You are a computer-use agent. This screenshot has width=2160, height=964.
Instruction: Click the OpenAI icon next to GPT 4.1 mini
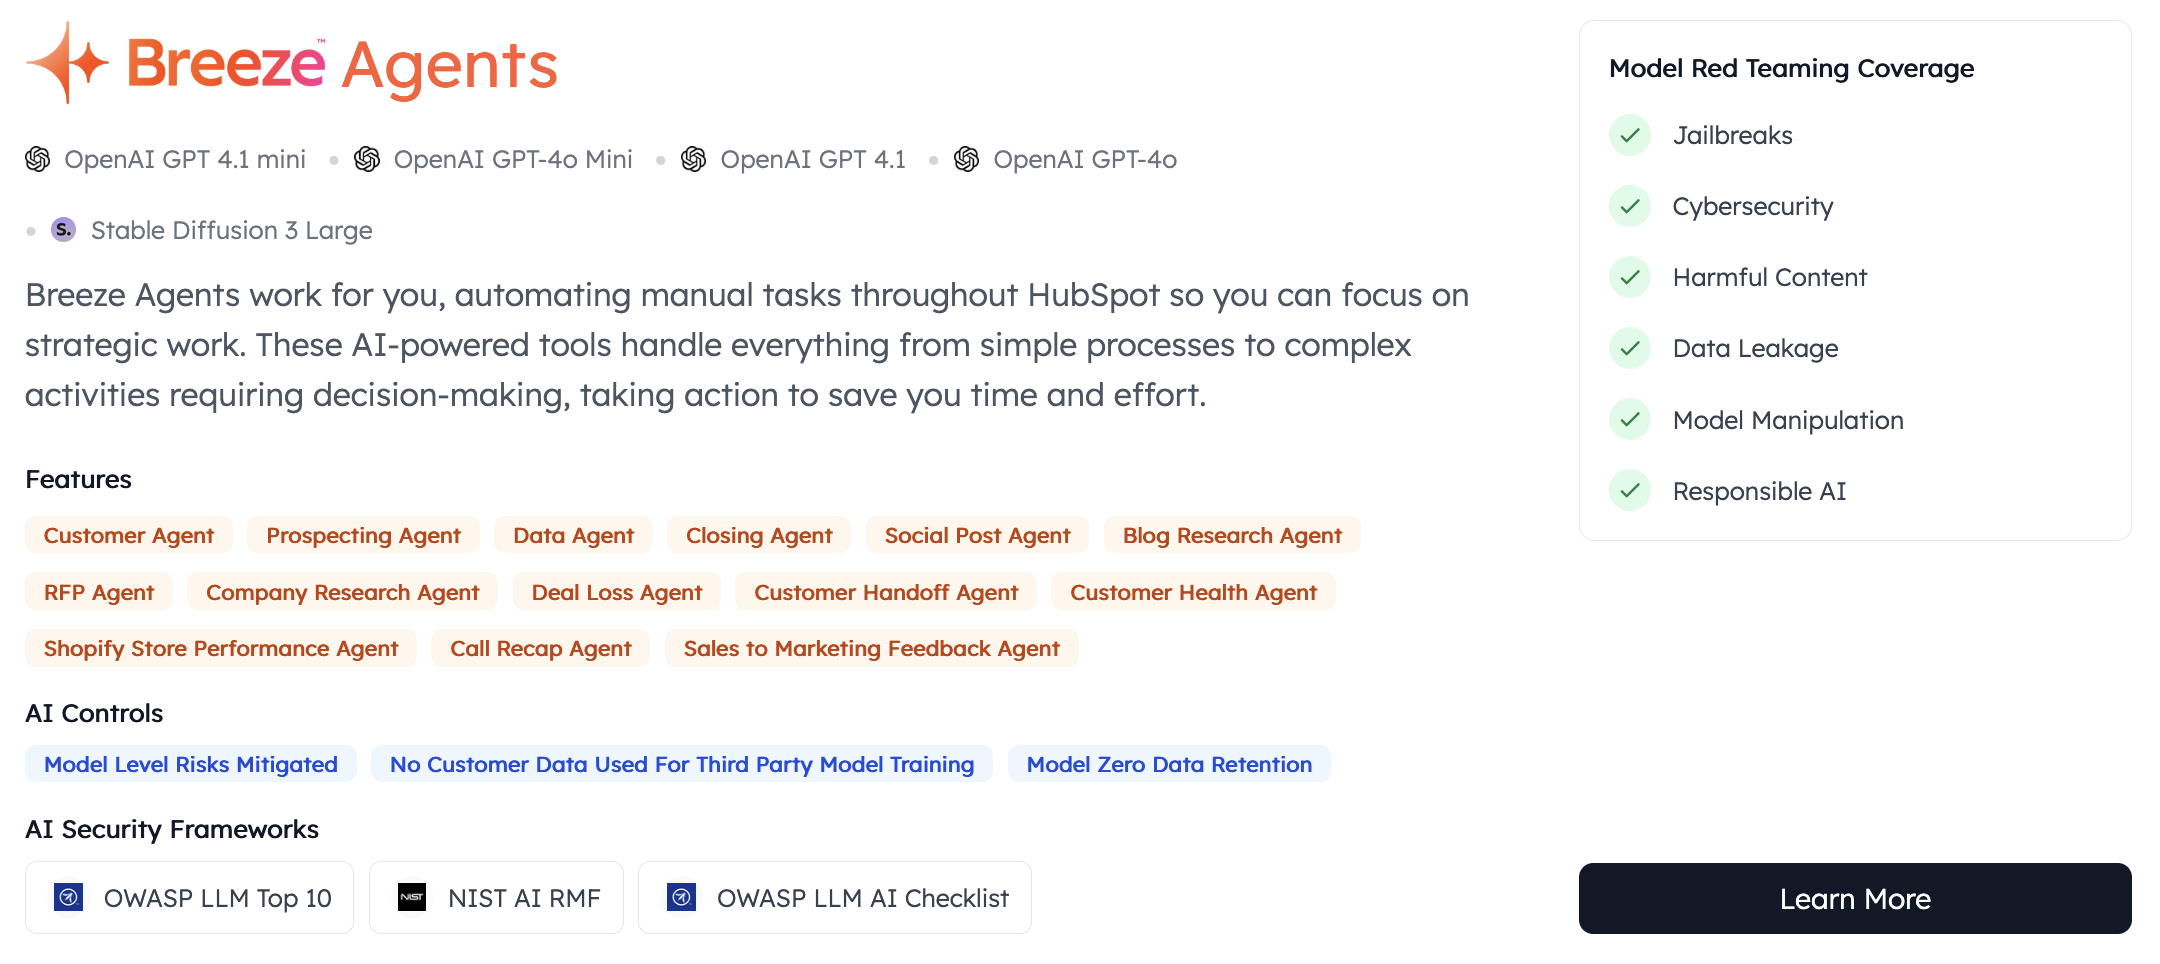(x=37, y=158)
